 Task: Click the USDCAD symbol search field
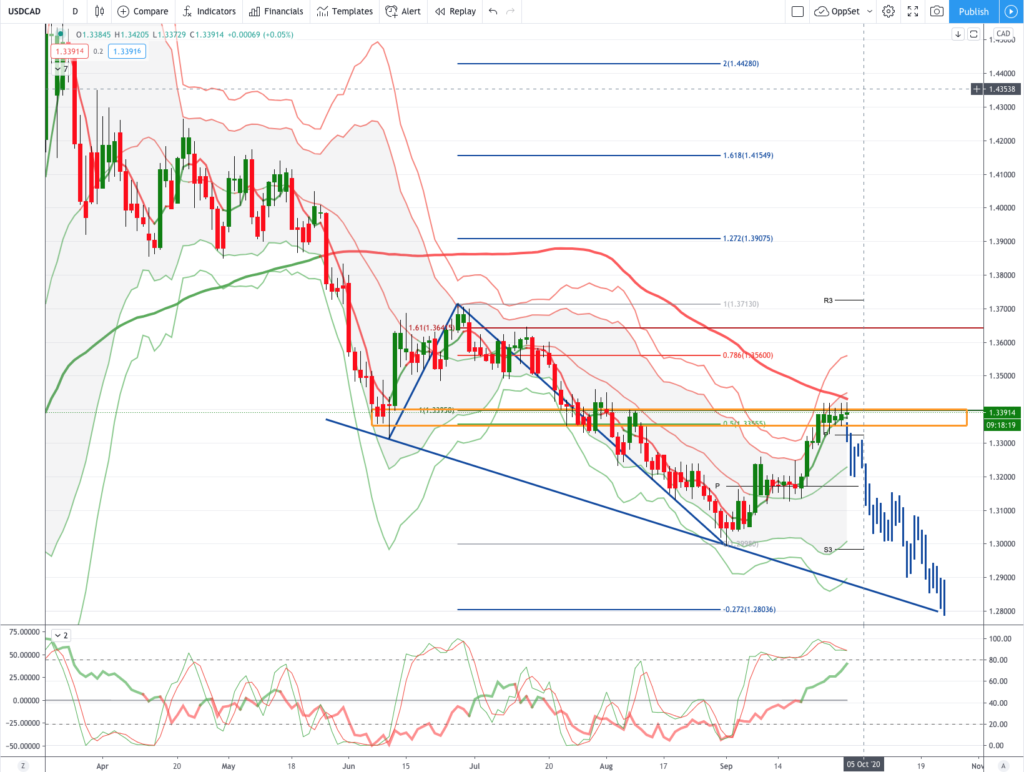[32, 12]
